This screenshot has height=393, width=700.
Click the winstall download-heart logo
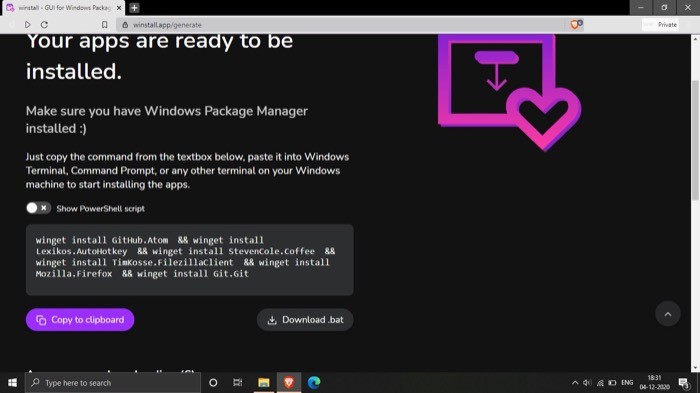coord(509,92)
